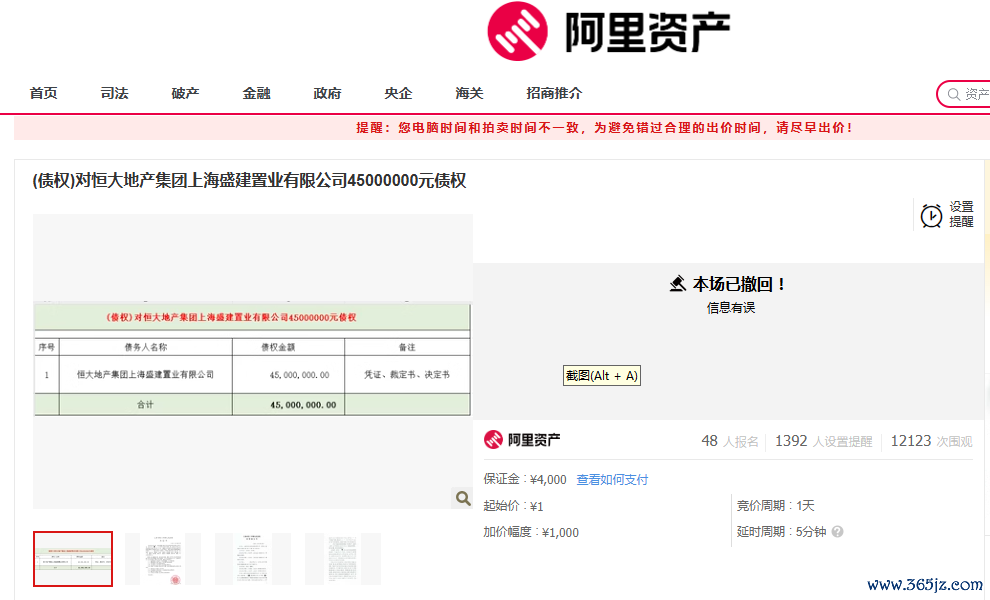Click the magnifier zoom icon on main image
The width and height of the screenshot is (990, 600).
coord(463,498)
